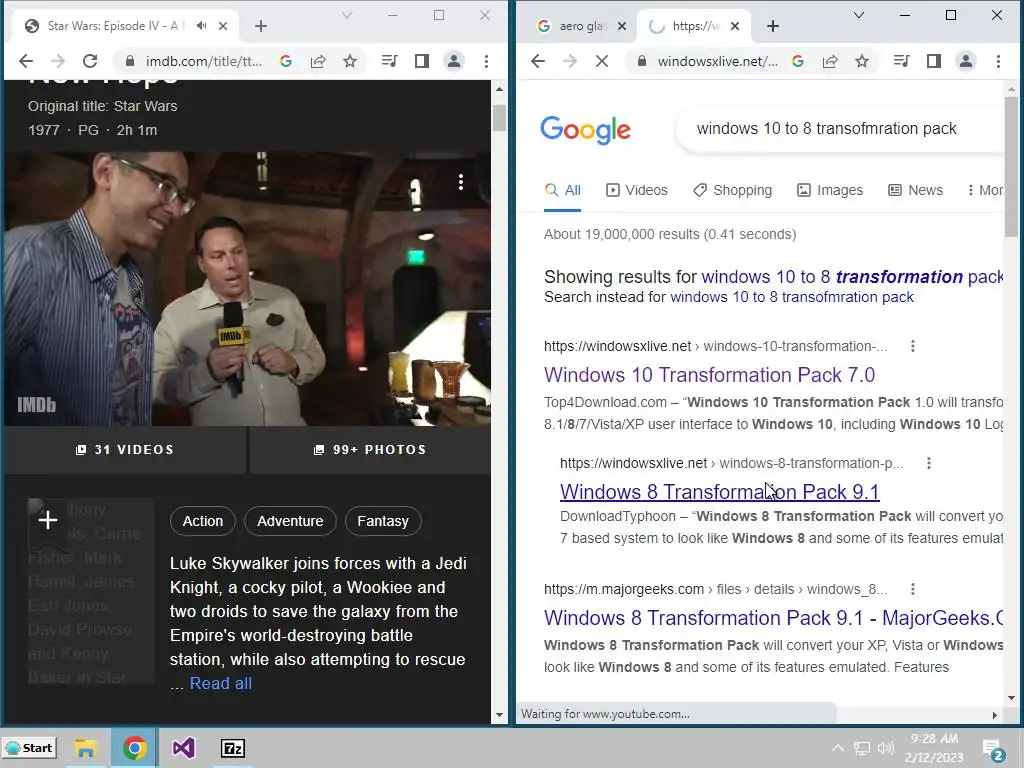Open options for windows-10-transformation result
1024x768 pixels.
pos(913,346)
